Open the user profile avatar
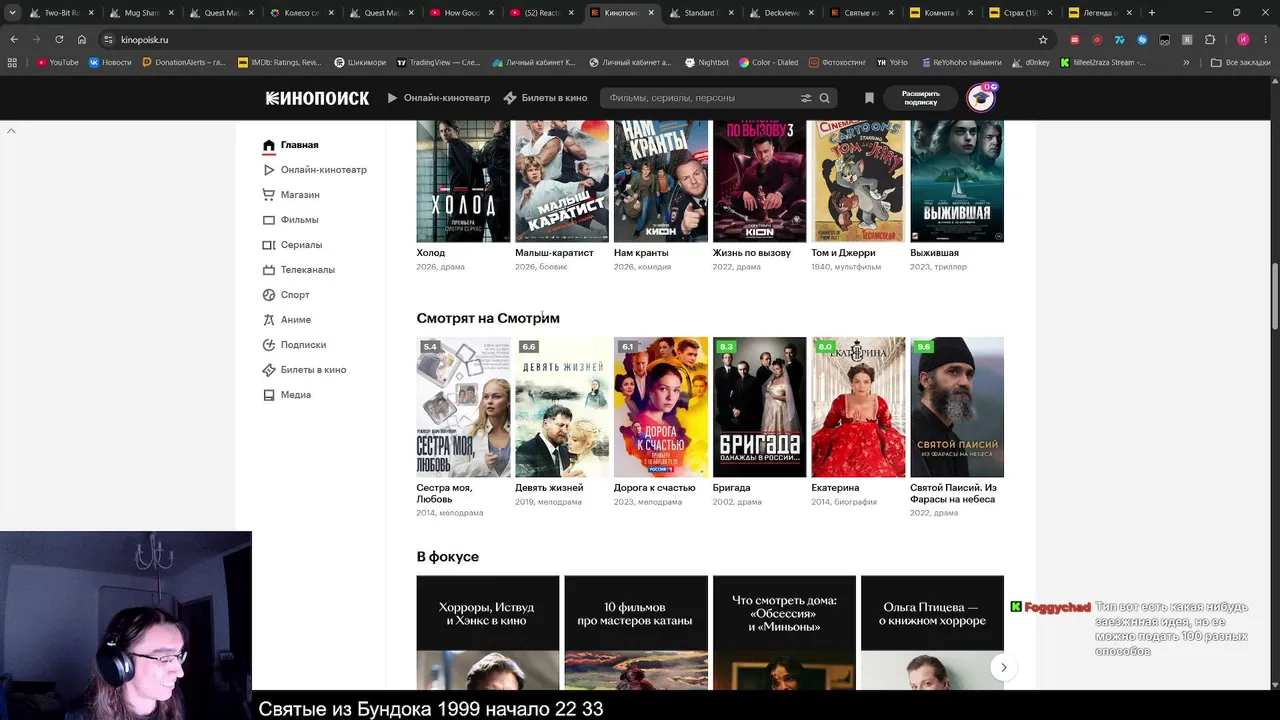This screenshot has height=720, width=1280. (x=981, y=98)
